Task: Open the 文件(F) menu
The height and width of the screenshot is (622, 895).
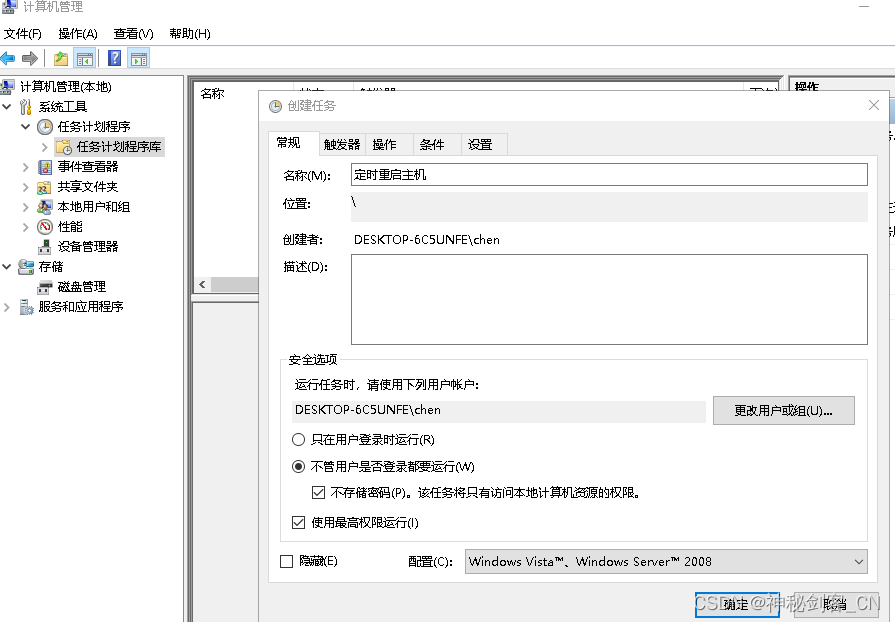Action: point(23,34)
